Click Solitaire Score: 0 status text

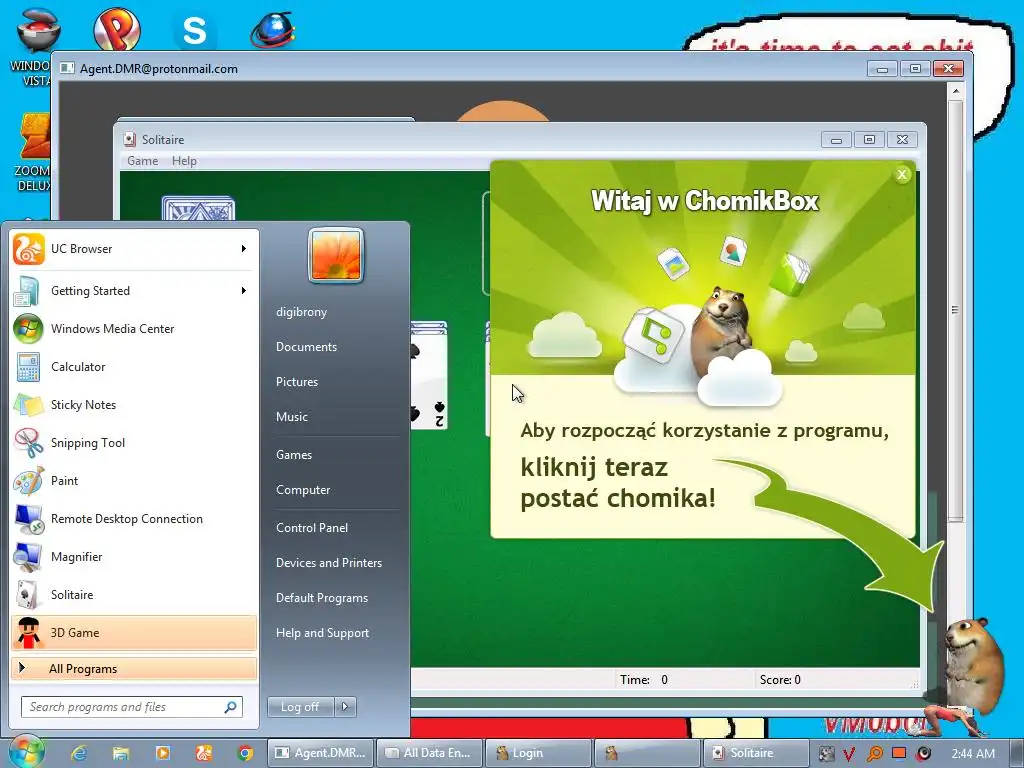click(x=780, y=680)
